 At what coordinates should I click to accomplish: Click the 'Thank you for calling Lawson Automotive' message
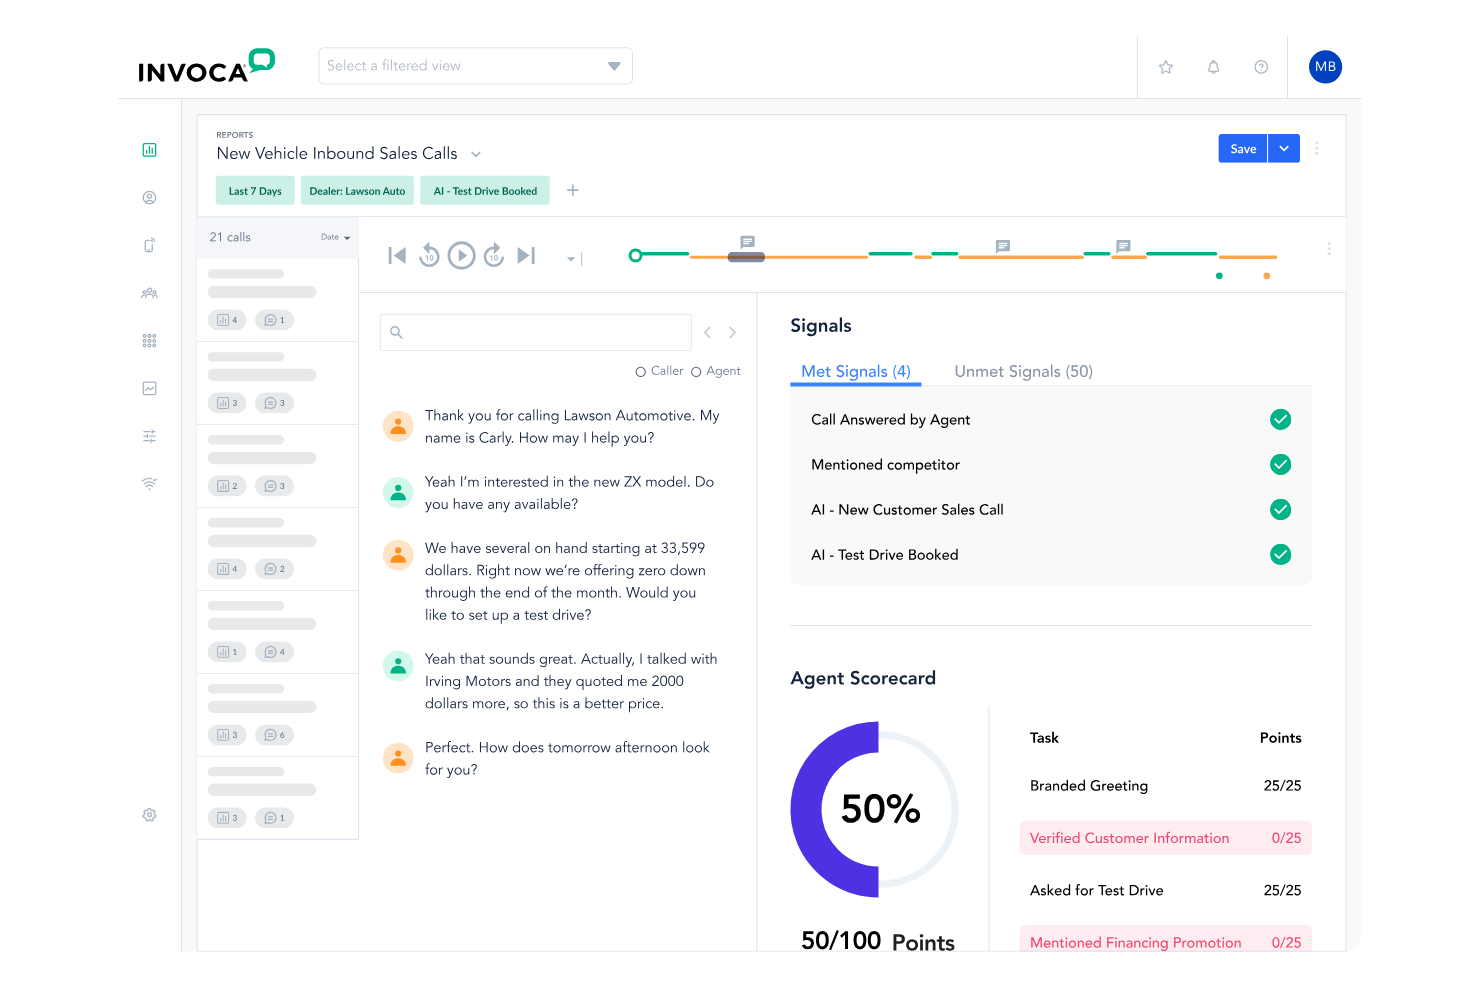pos(572,427)
